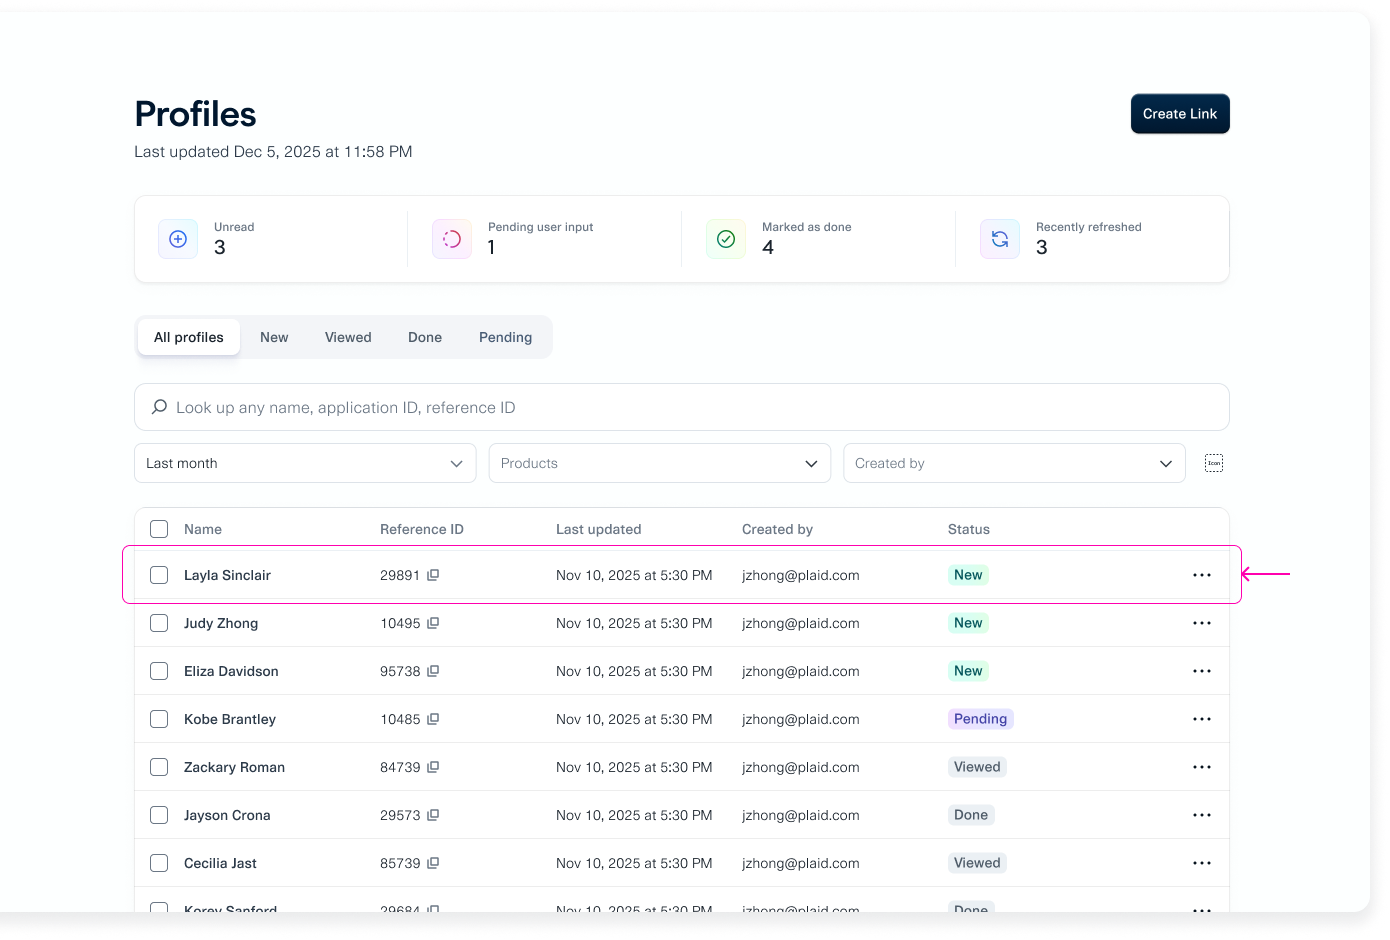
Task: Toggle the select-all checkbox in header
Action: (x=159, y=529)
